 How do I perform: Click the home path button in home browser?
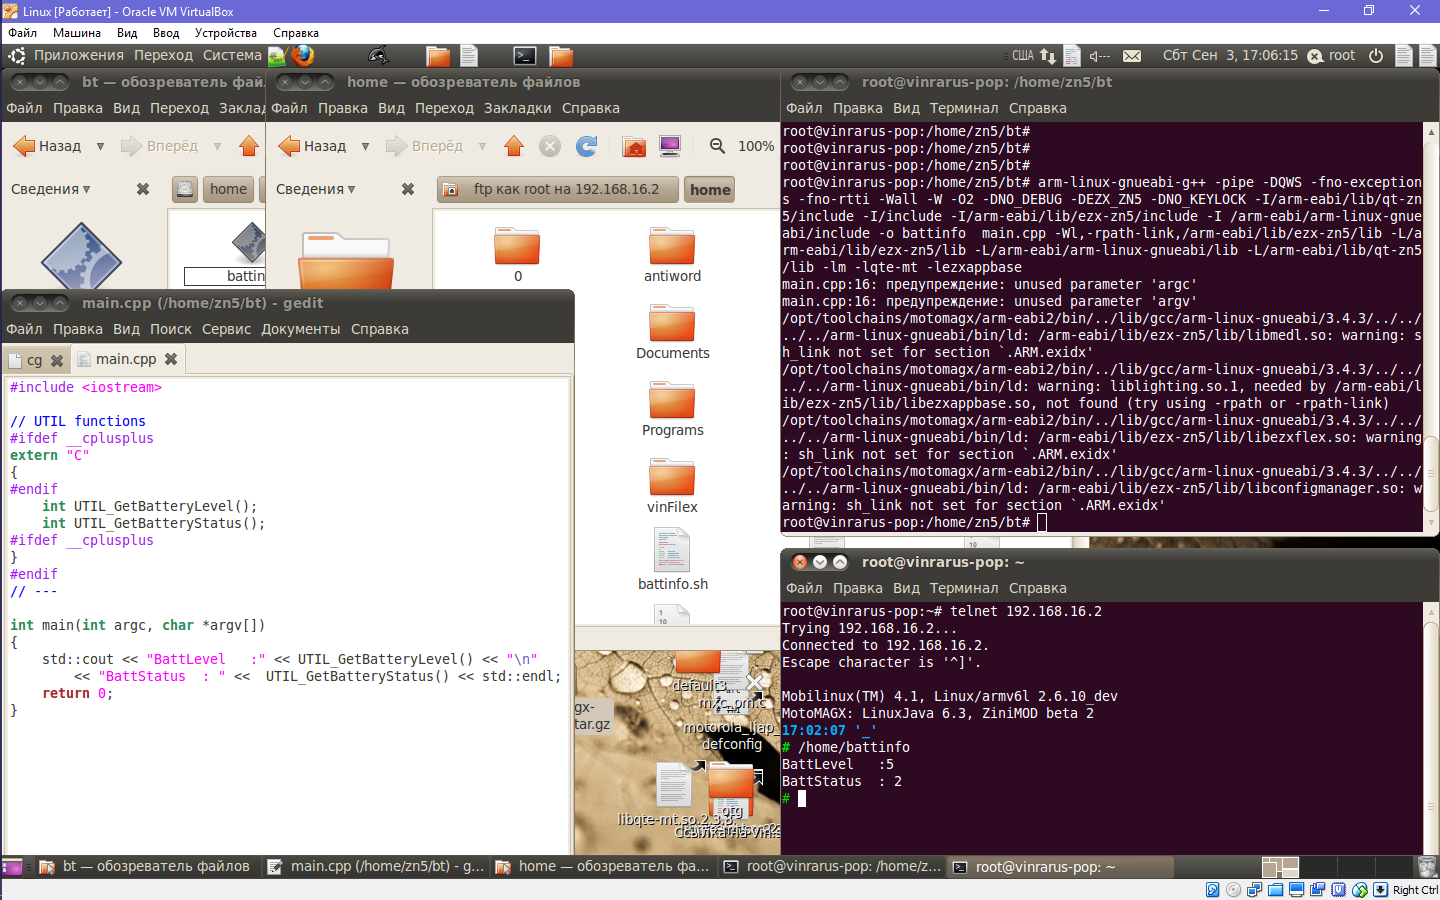click(710, 189)
